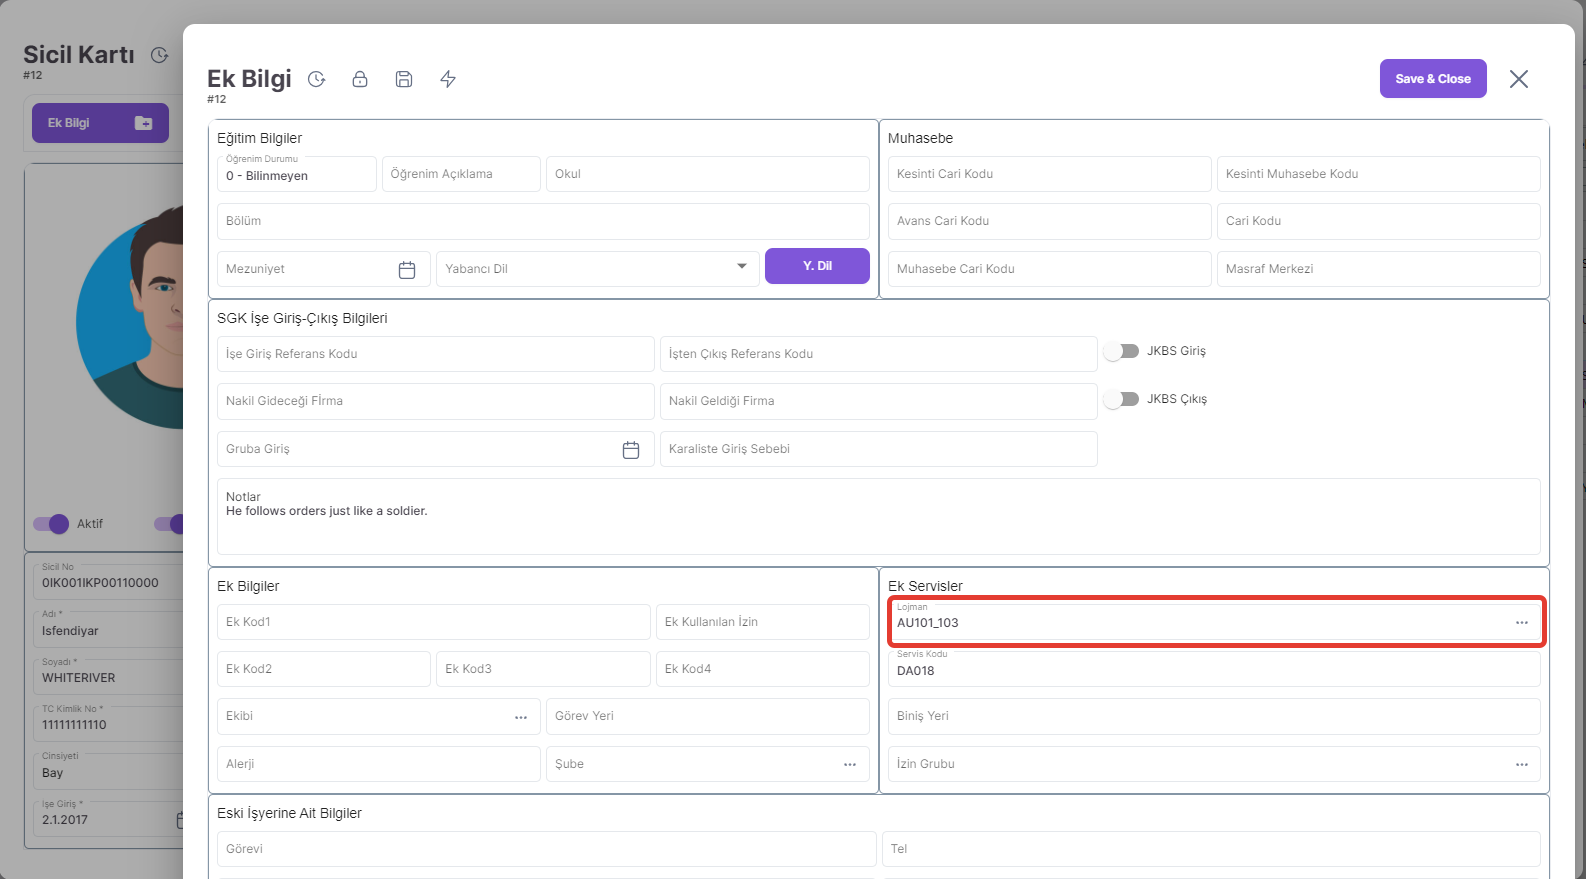Click the save disk icon in header
Image resolution: width=1586 pixels, height=879 pixels.
coord(404,79)
